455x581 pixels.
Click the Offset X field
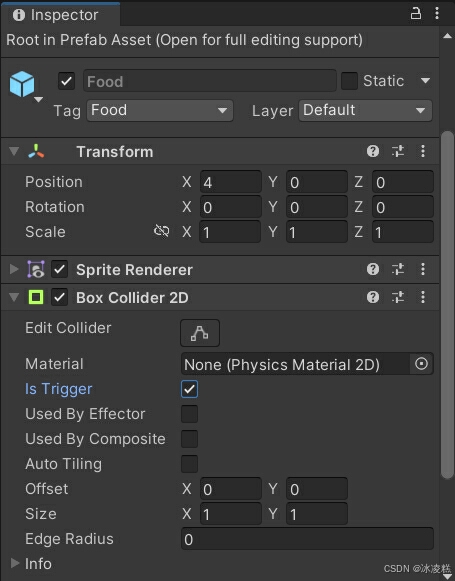(x=231, y=489)
